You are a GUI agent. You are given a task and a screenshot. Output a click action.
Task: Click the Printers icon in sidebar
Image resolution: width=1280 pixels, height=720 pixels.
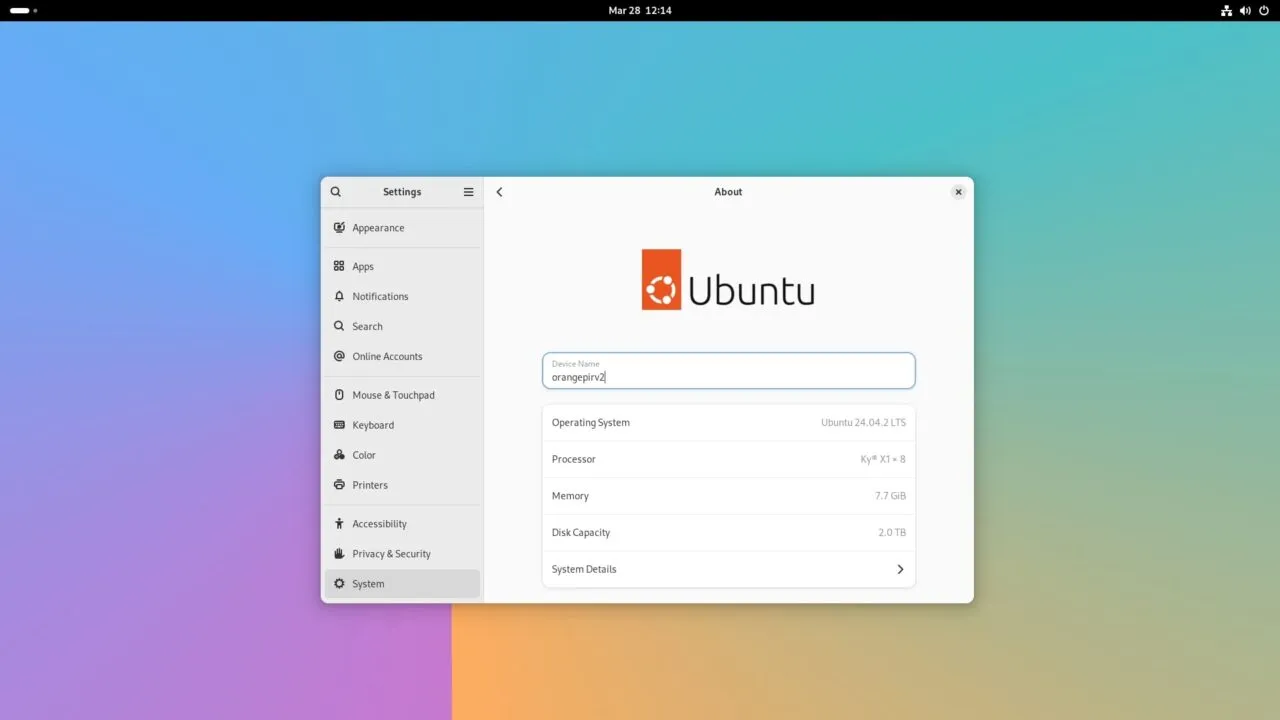pyautogui.click(x=339, y=485)
